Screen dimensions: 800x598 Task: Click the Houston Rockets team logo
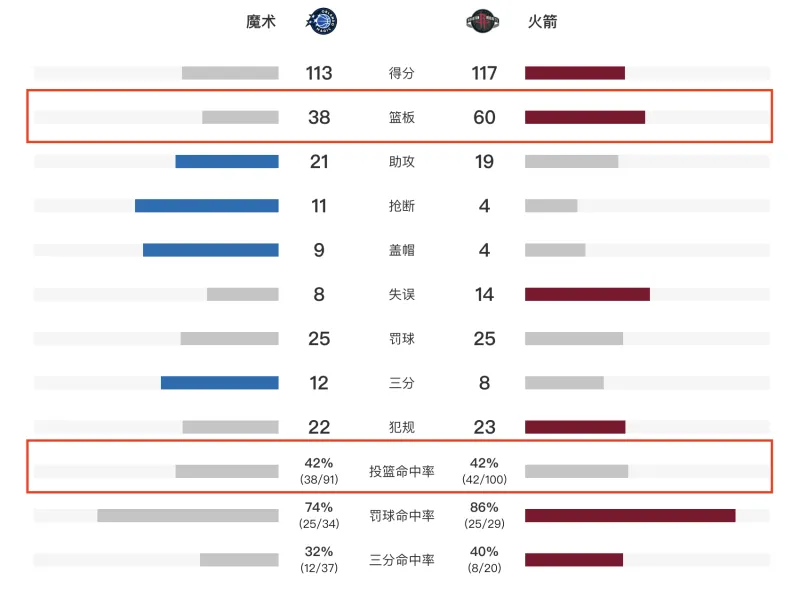[x=484, y=21]
